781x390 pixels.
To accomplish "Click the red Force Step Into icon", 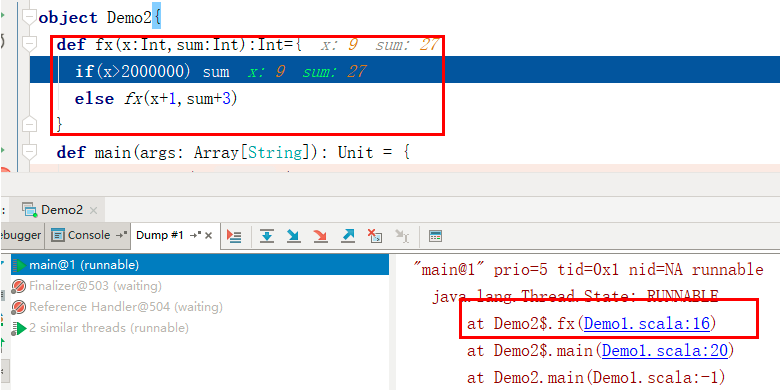I will (320, 236).
